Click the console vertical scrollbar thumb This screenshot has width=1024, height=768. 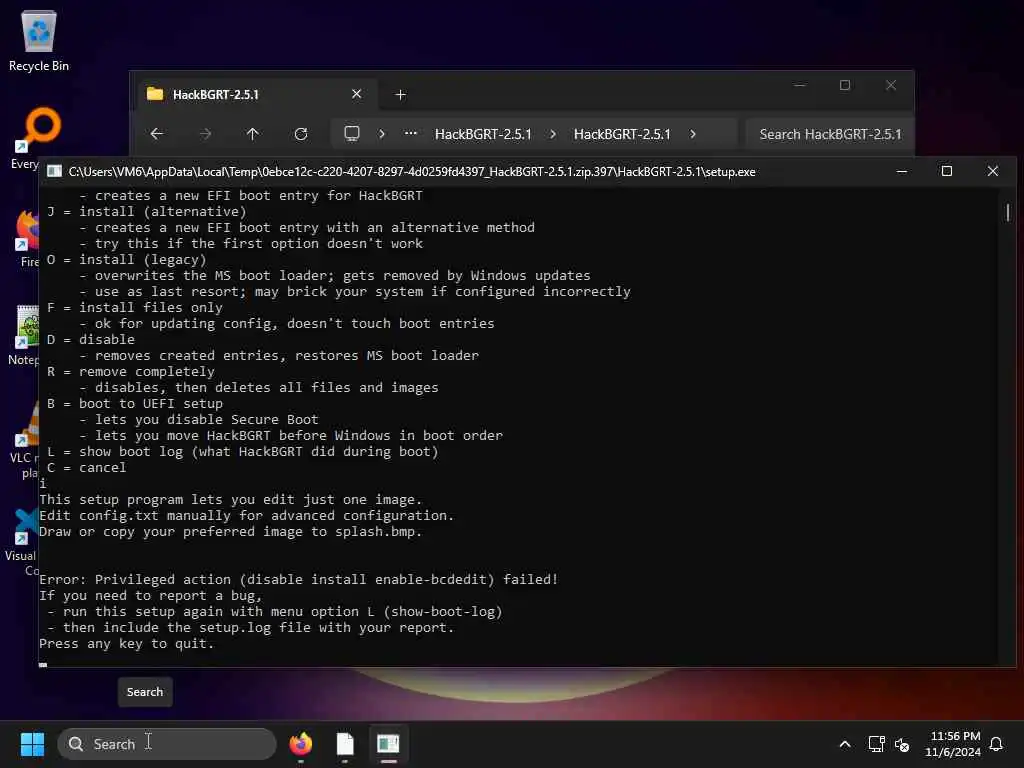(x=1008, y=212)
